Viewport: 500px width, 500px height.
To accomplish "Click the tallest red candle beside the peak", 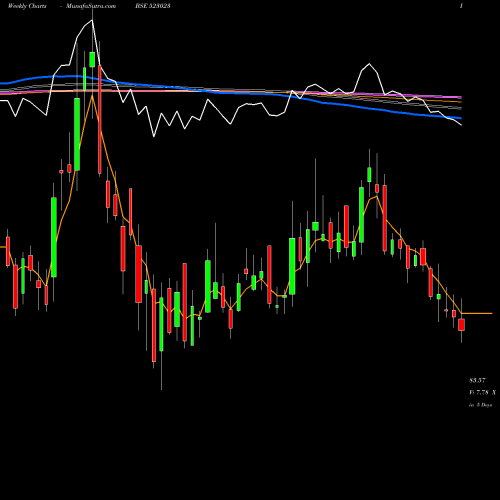I will click(100, 119).
